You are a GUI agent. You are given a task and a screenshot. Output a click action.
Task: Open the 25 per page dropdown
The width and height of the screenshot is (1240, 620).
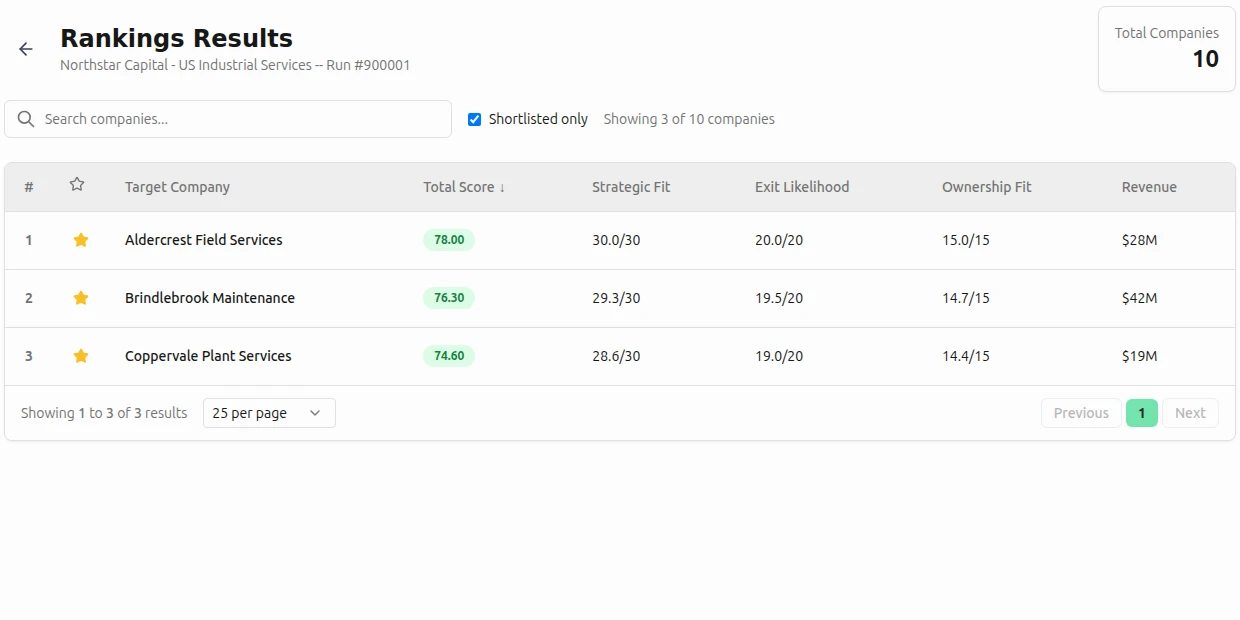[269, 413]
